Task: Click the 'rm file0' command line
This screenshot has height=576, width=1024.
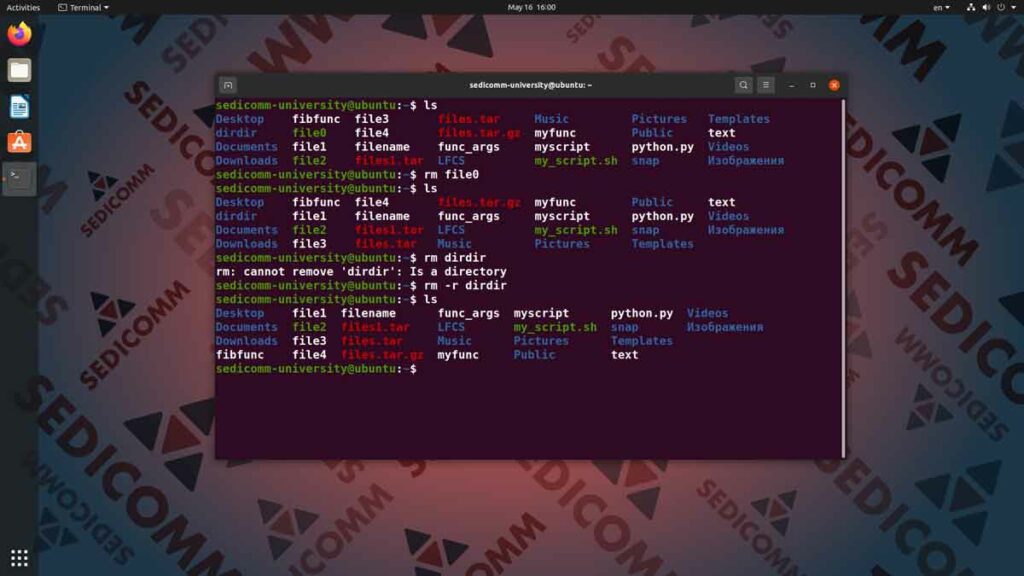Action: pos(451,174)
